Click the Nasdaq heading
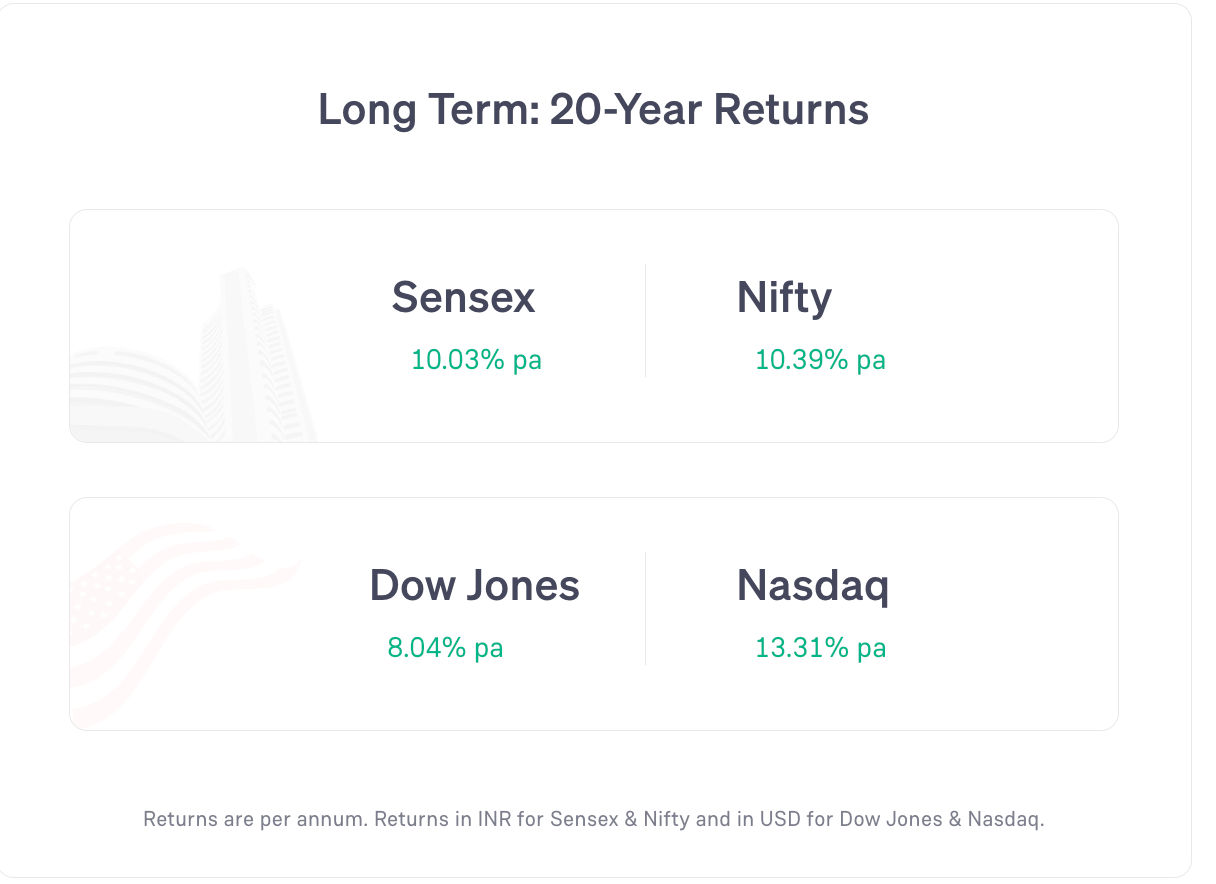The width and height of the screenshot is (1216, 884). coord(812,586)
